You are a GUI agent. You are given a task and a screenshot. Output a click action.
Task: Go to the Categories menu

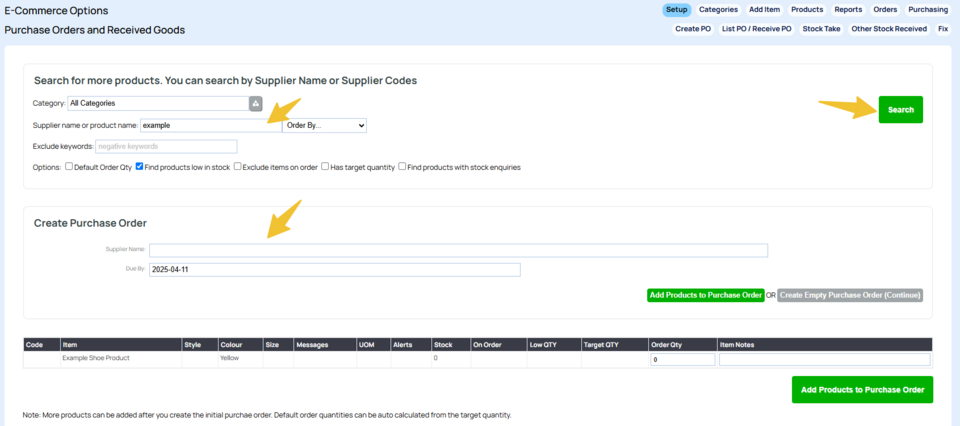pos(718,10)
